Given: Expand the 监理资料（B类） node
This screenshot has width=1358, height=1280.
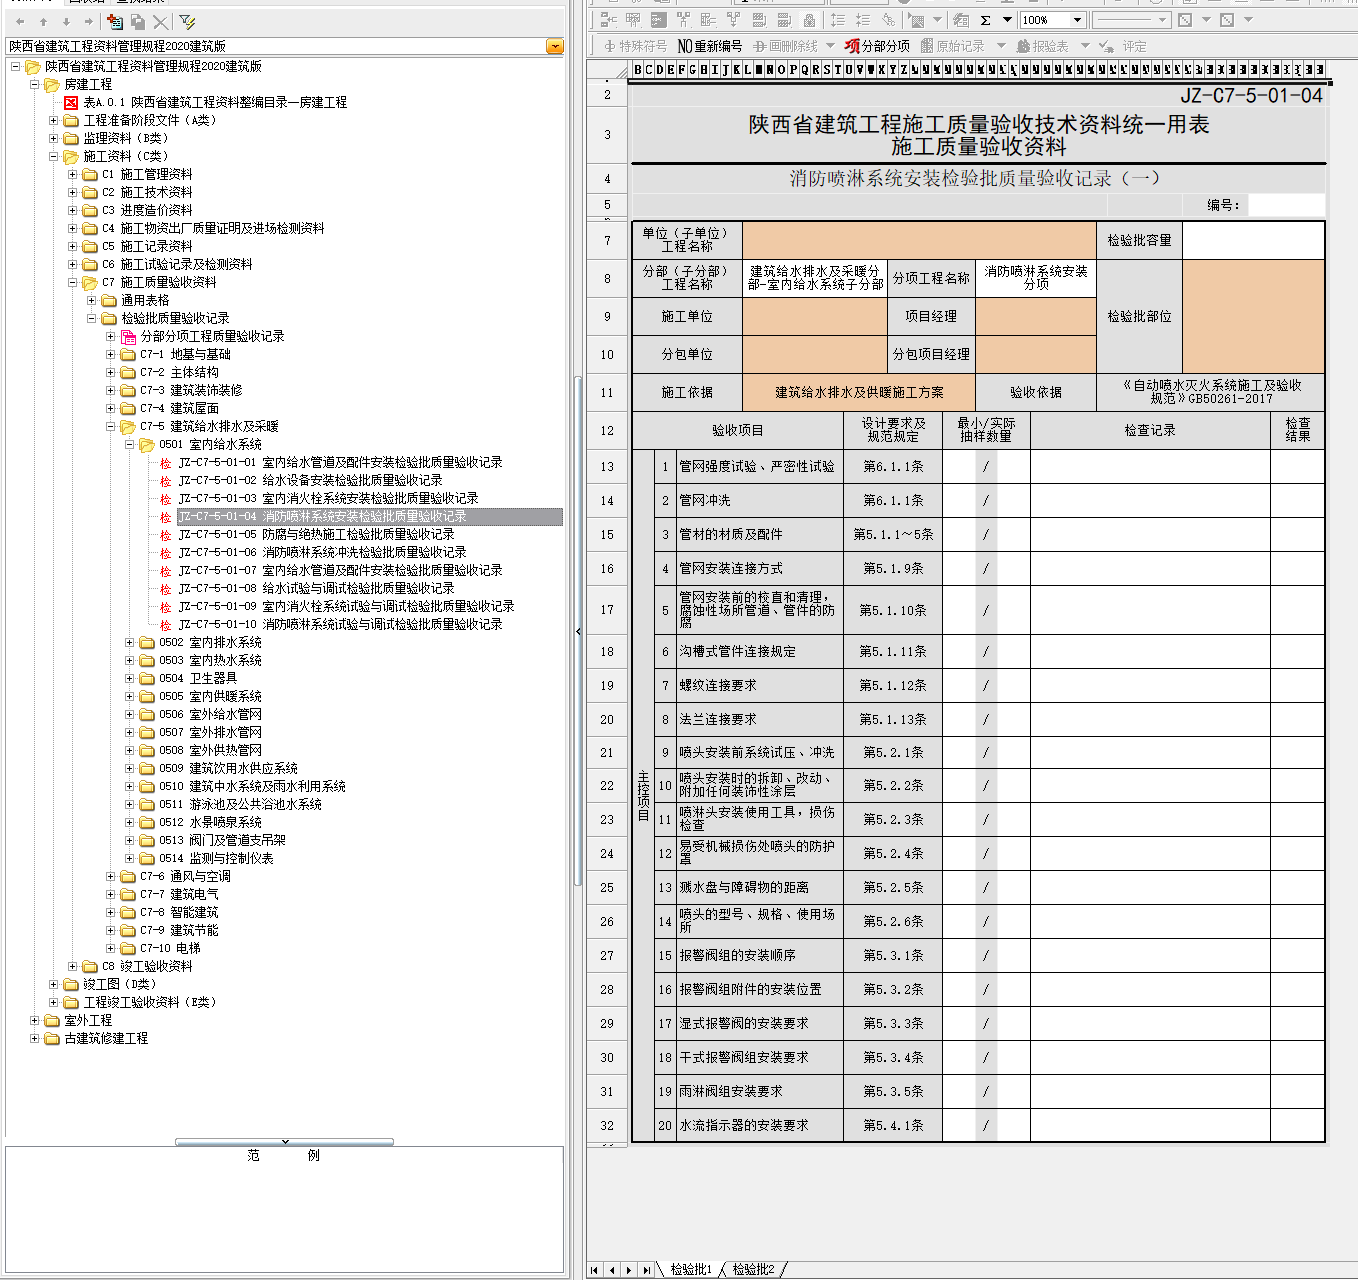Looking at the screenshot, I should 53,138.
